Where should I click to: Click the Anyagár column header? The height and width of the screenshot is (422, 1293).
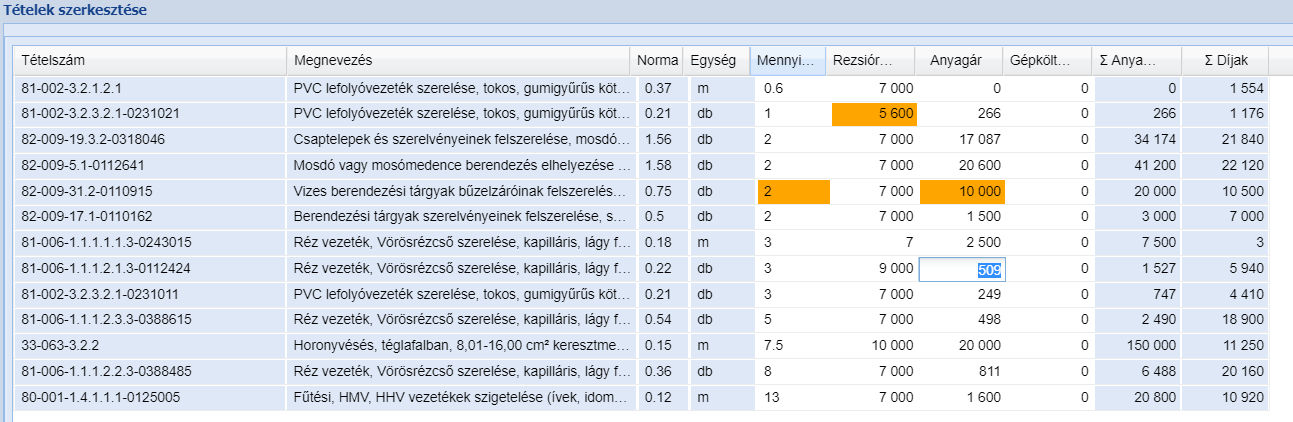pos(959,61)
